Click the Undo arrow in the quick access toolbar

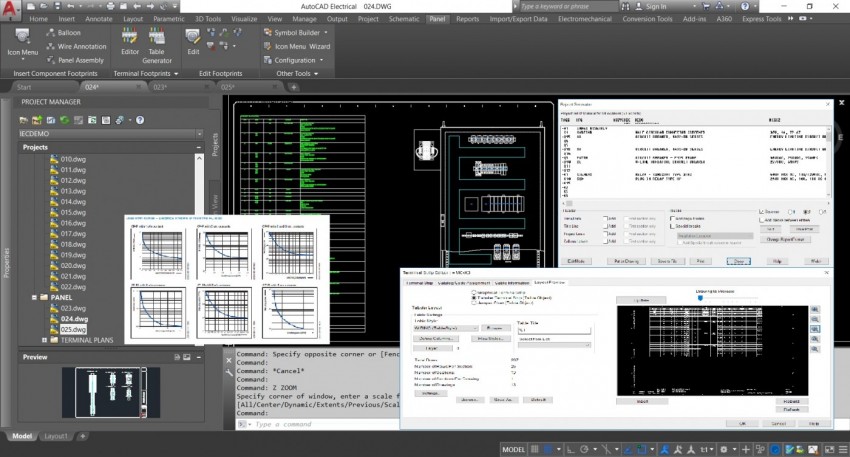[70, 7]
